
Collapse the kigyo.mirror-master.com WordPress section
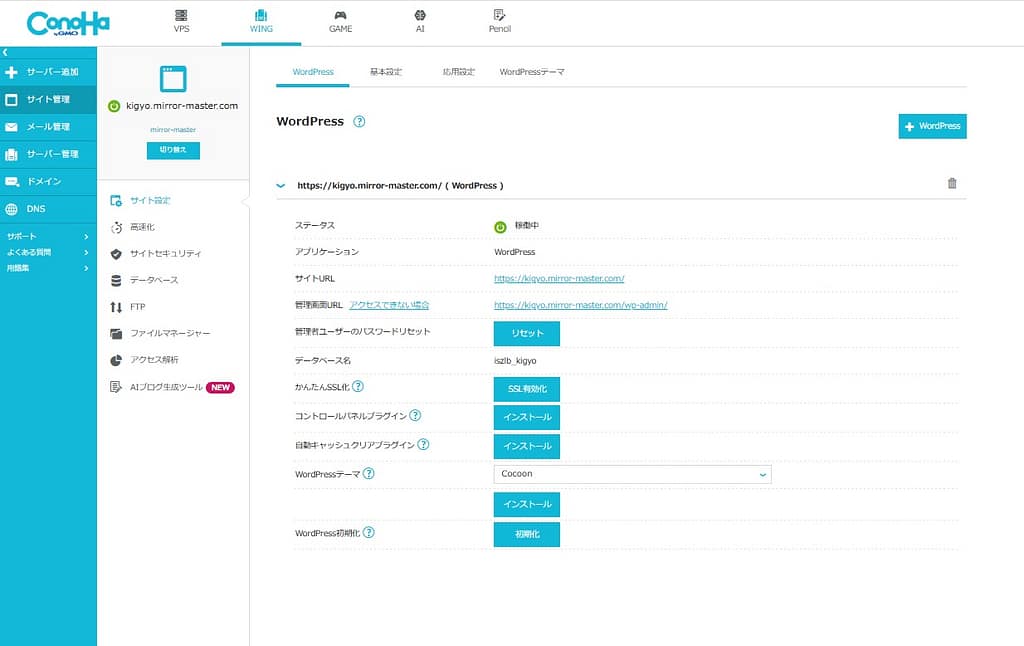pos(281,185)
